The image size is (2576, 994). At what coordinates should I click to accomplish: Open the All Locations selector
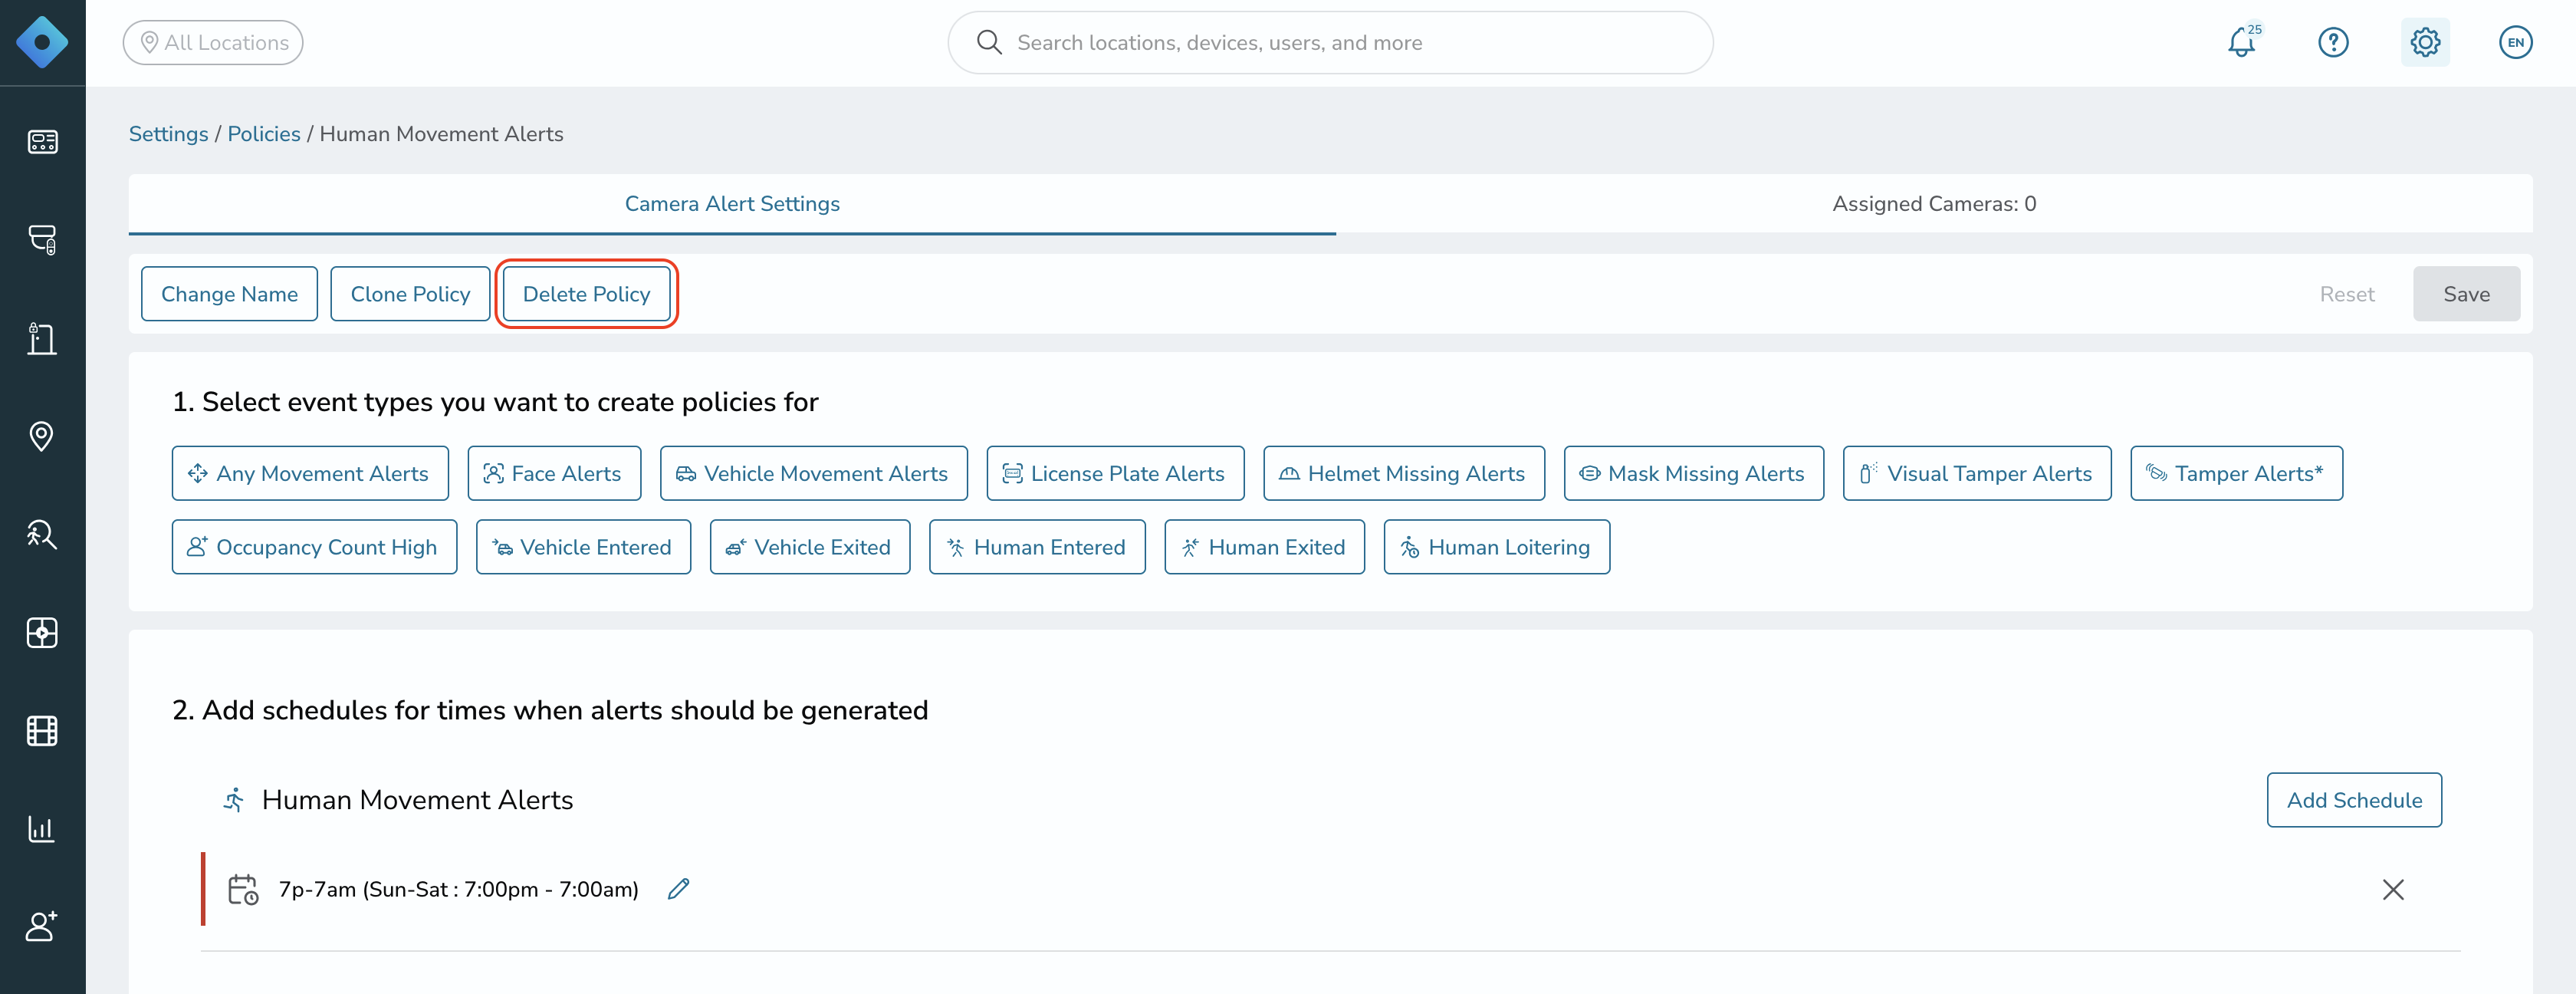[x=213, y=42]
